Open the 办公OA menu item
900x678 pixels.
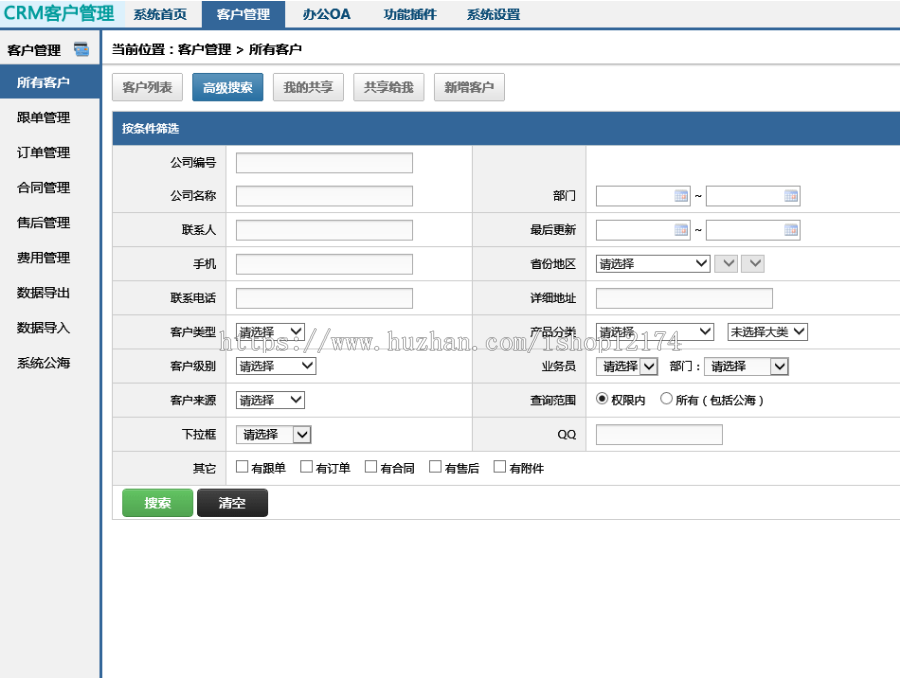point(325,13)
